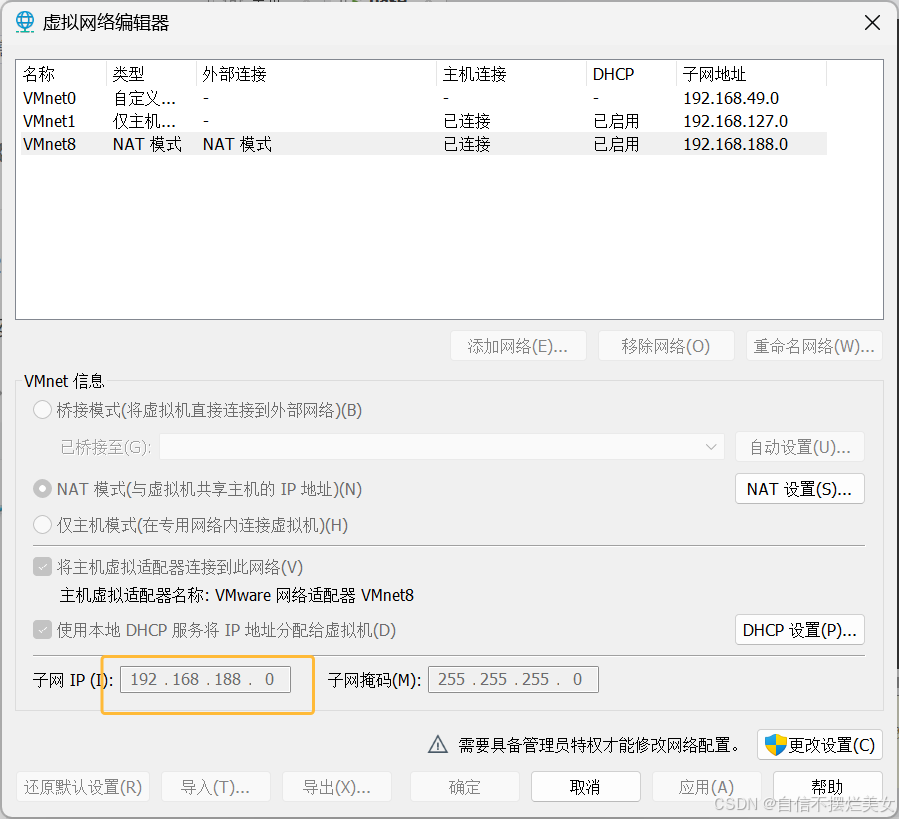Click VMnet1's 已连接 host connection cell
The width and height of the screenshot is (899, 819).
467,121
